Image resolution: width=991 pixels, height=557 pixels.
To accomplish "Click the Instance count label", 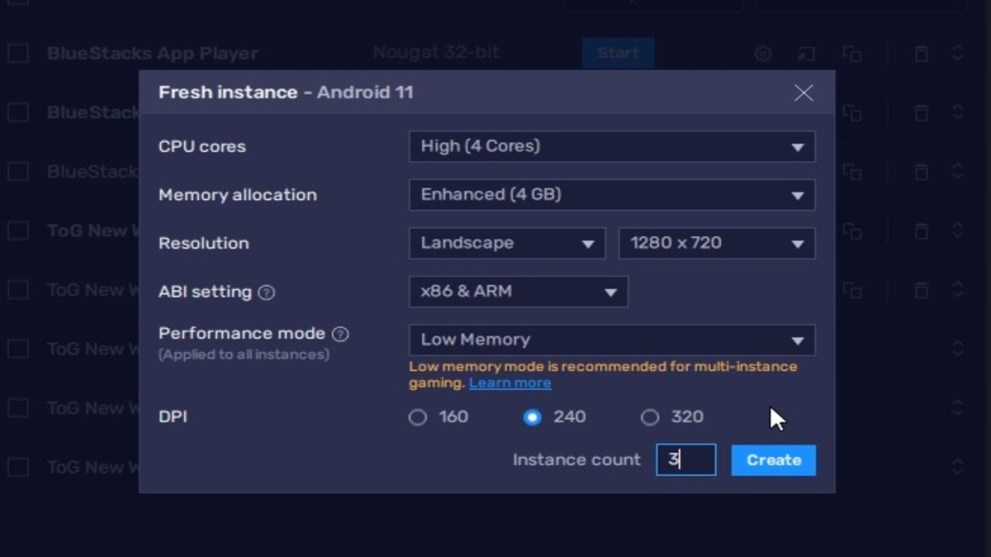I will (576, 460).
